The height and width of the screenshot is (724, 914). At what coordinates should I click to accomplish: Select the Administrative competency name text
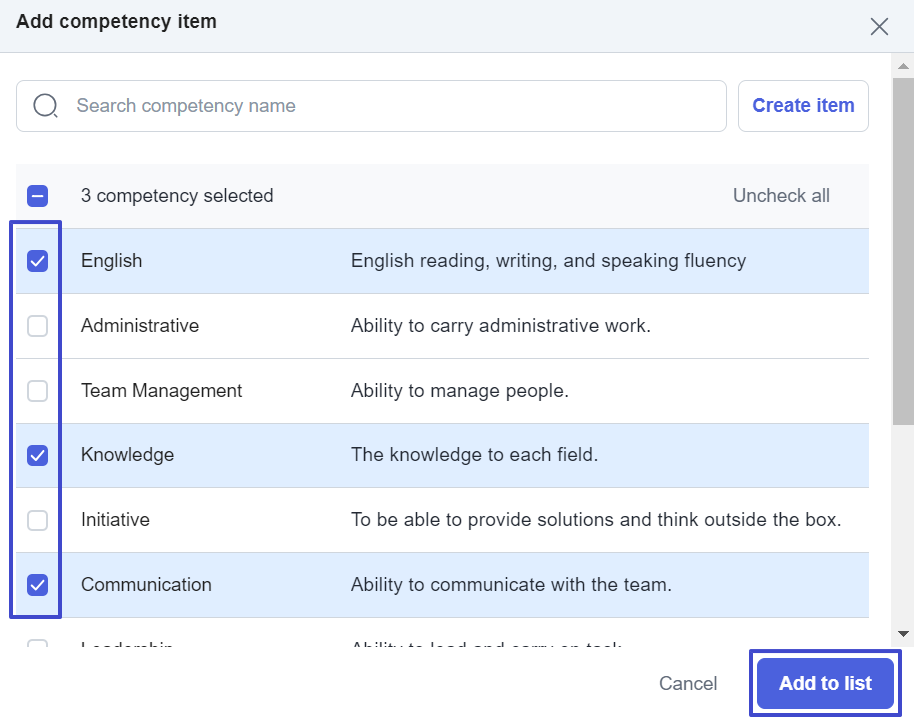point(140,325)
